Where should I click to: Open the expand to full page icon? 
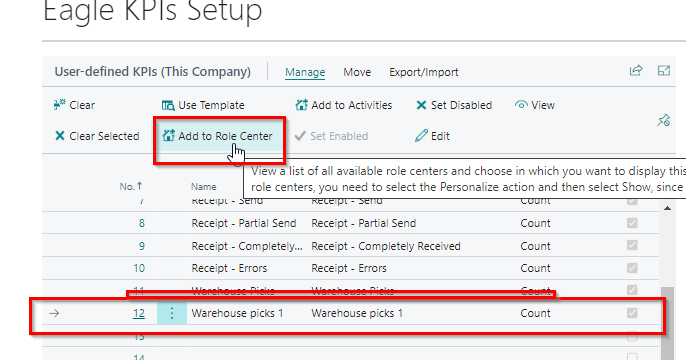[664, 70]
